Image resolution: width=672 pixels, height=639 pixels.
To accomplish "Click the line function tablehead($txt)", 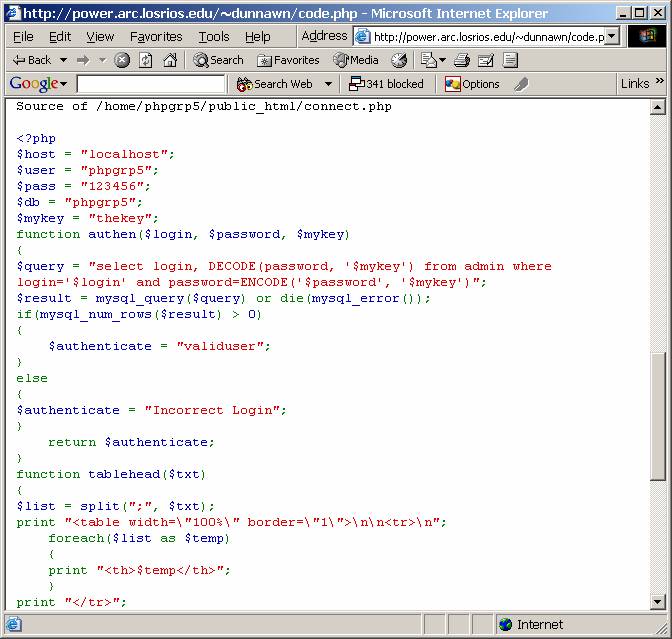I will tap(111, 474).
